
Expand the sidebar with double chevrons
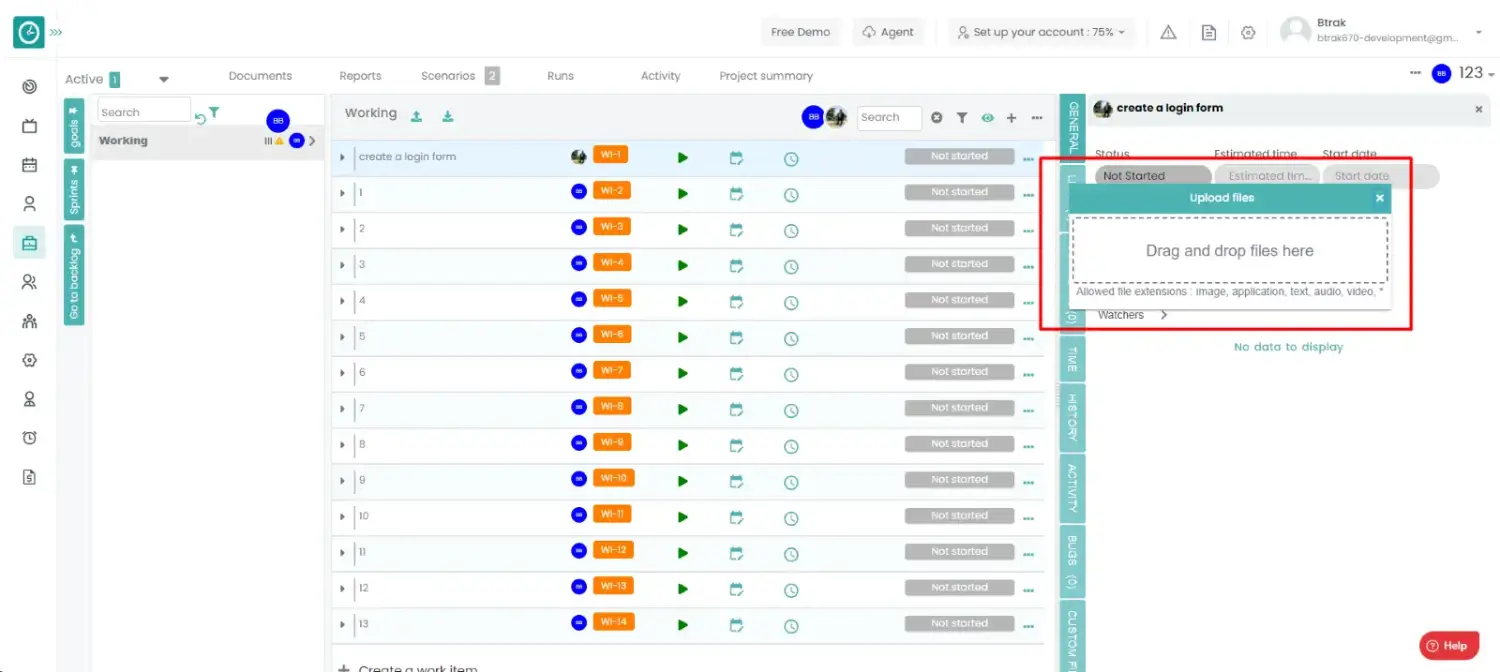(56, 32)
